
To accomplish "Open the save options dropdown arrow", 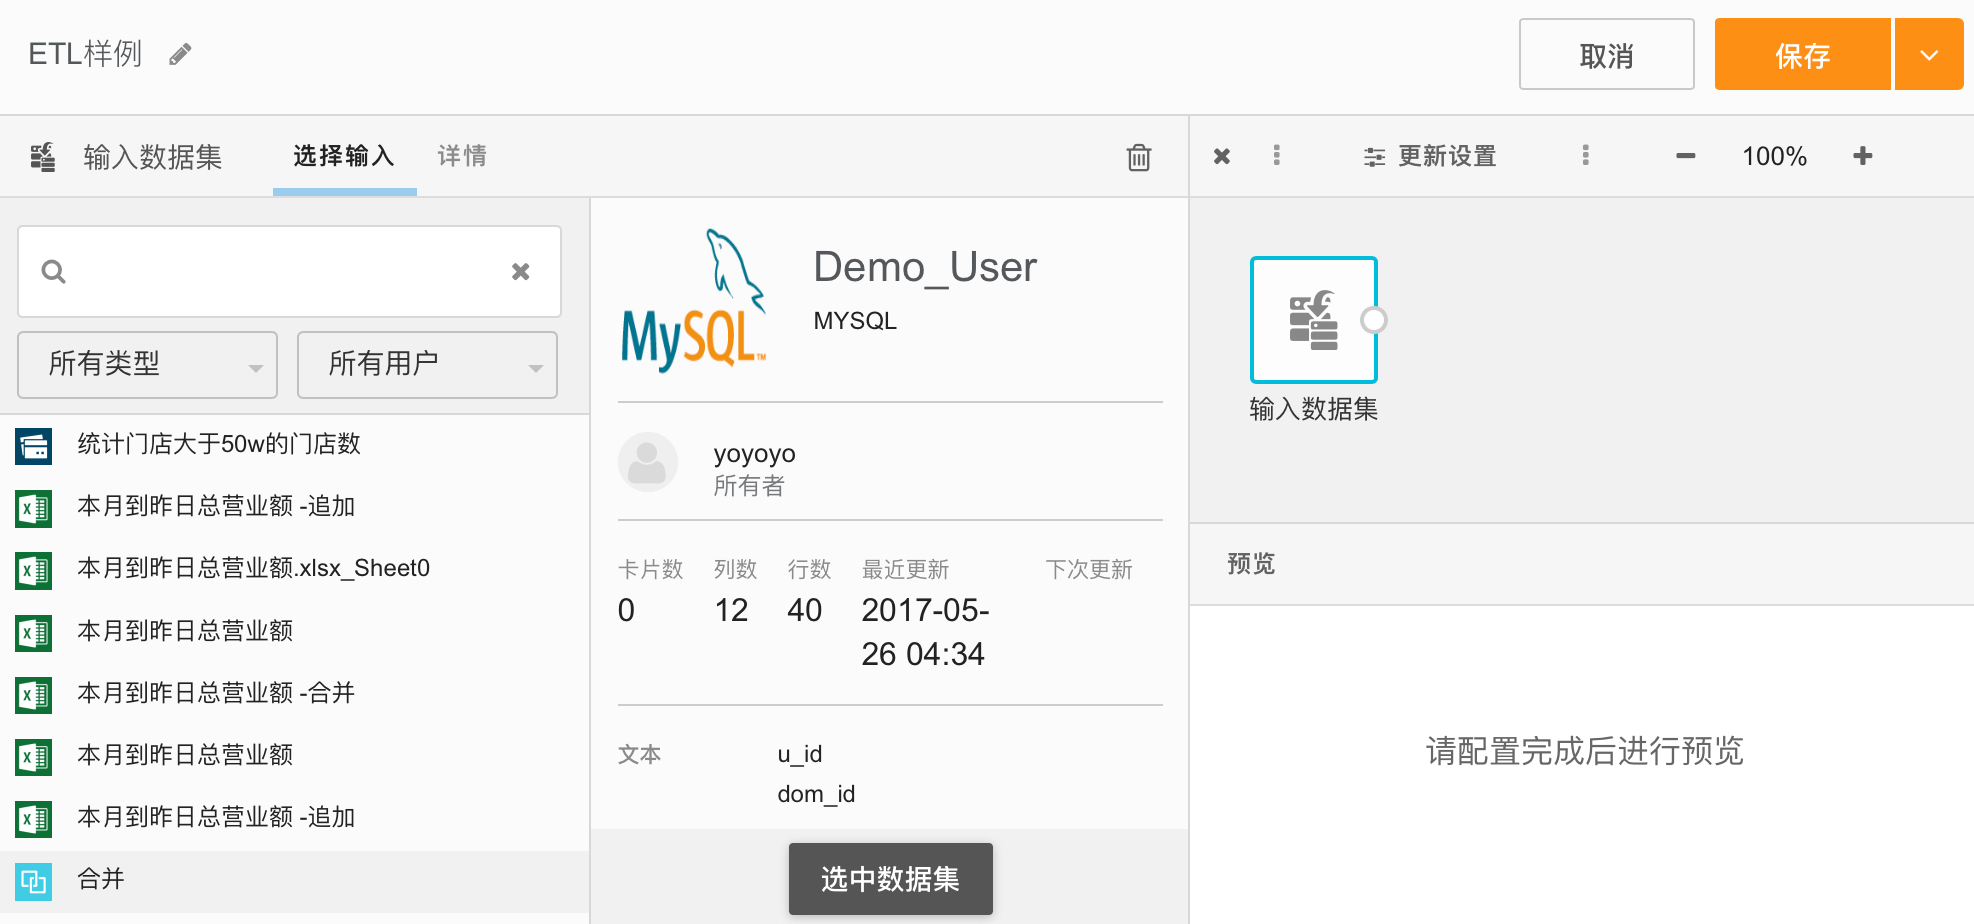I will [x=1929, y=54].
